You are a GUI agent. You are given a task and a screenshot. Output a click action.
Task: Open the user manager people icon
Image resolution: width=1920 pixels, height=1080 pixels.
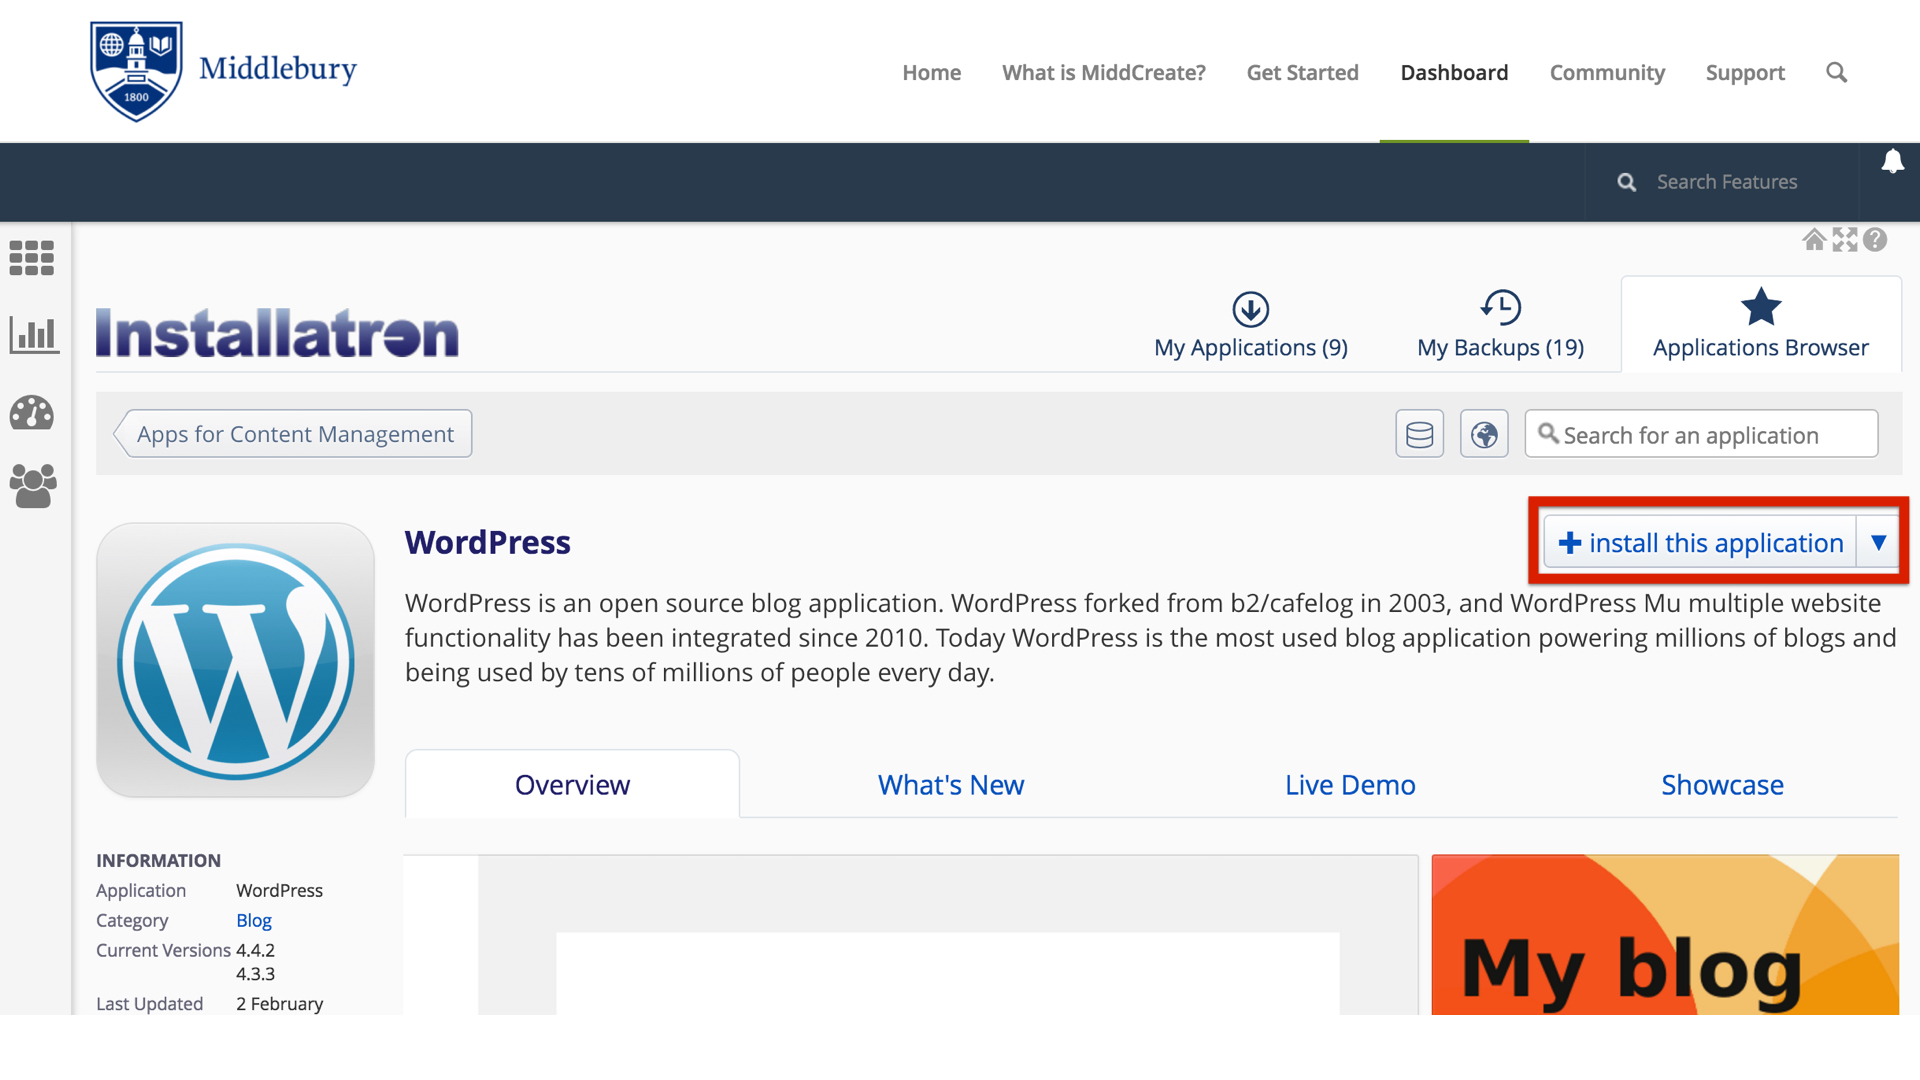point(33,486)
